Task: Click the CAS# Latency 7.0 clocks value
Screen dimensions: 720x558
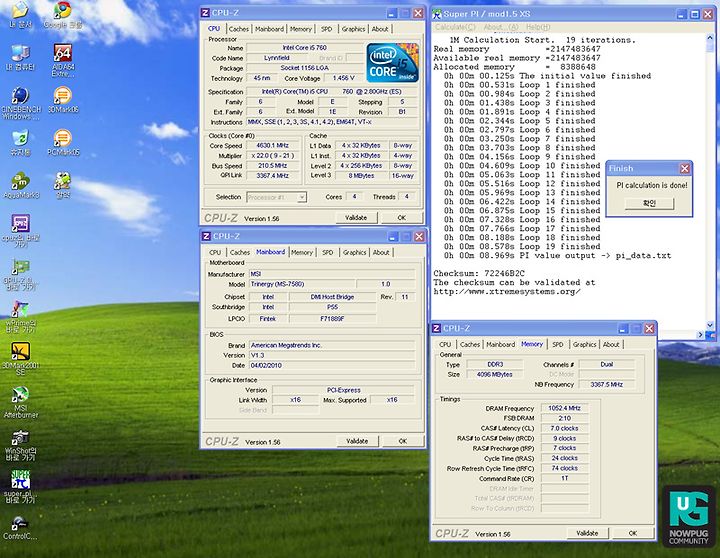Action: 564,428
